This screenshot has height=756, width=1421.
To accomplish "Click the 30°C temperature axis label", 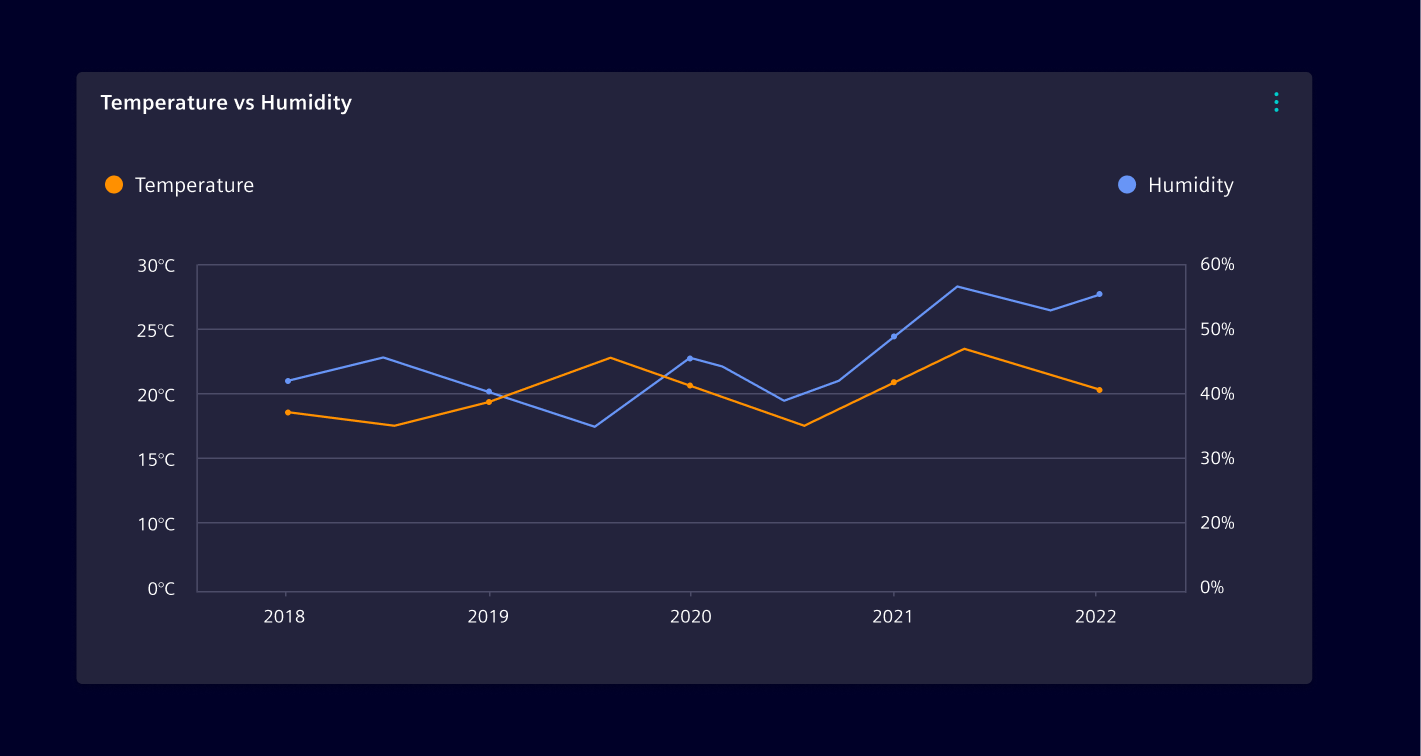I will [x=156, y=266].
